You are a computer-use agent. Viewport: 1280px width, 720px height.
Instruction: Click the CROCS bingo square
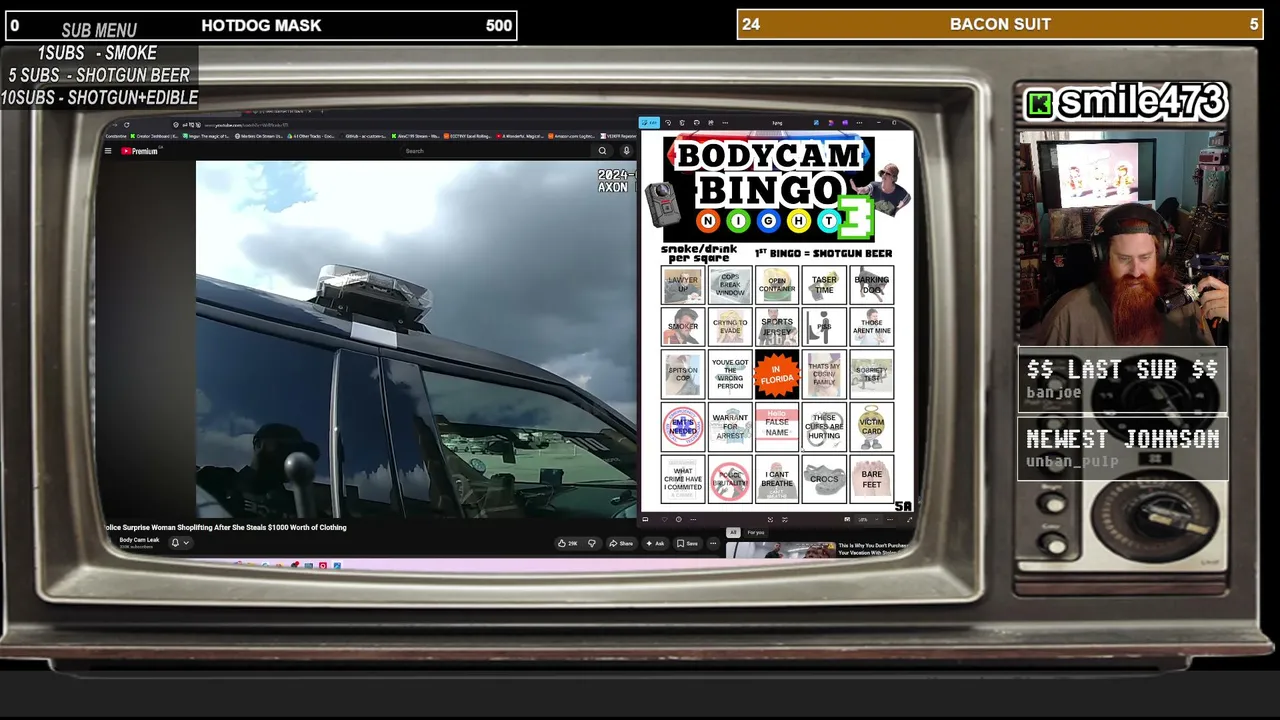[x=824, y=479]
